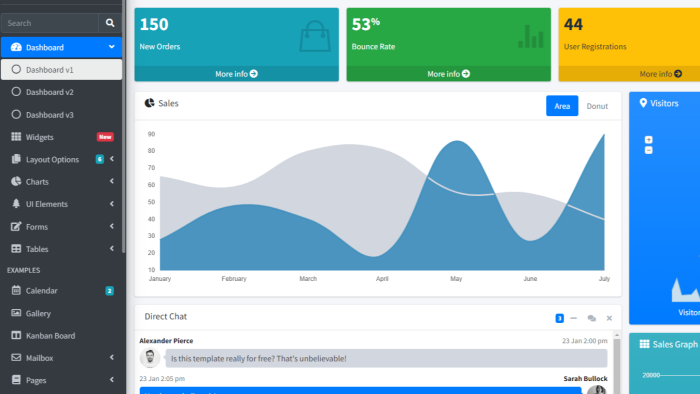Click the "May" label on Sales chart

pyautogui.click(x=456, y=278)
